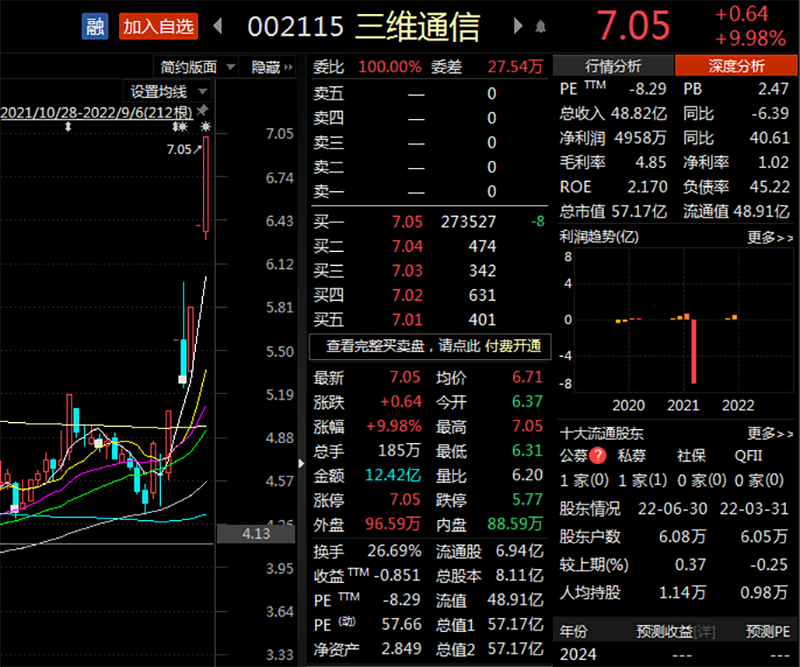This screenshot has height=667, width=800.
Task: Click the 详 link beside 预测收益
Action: 704,632
